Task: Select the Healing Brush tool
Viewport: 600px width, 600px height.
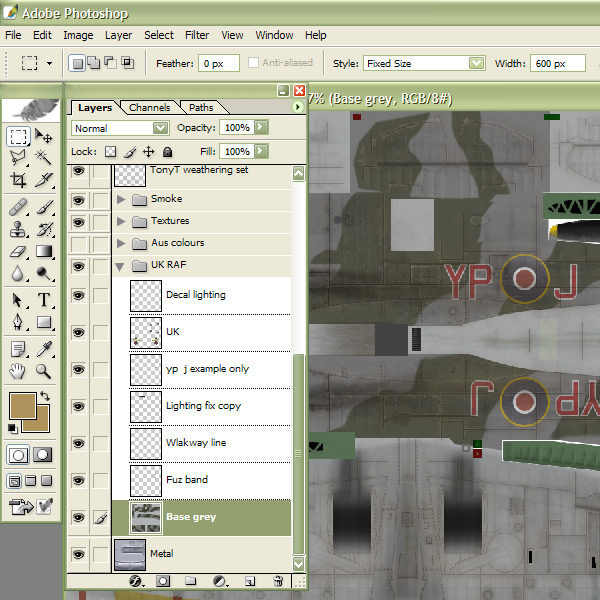Action: 18,207
